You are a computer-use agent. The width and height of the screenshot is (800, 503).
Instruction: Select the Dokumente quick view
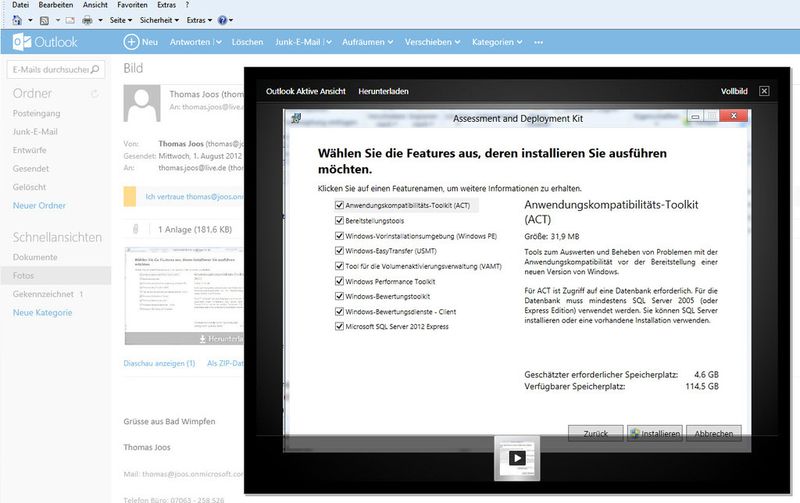pos(35,257)
